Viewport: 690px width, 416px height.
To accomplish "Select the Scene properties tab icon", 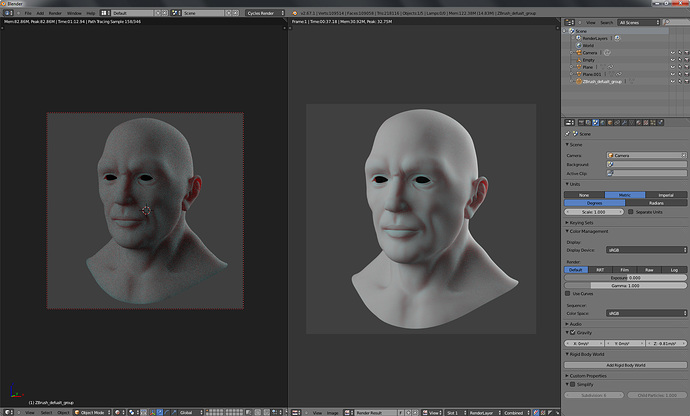I will 595,123.
